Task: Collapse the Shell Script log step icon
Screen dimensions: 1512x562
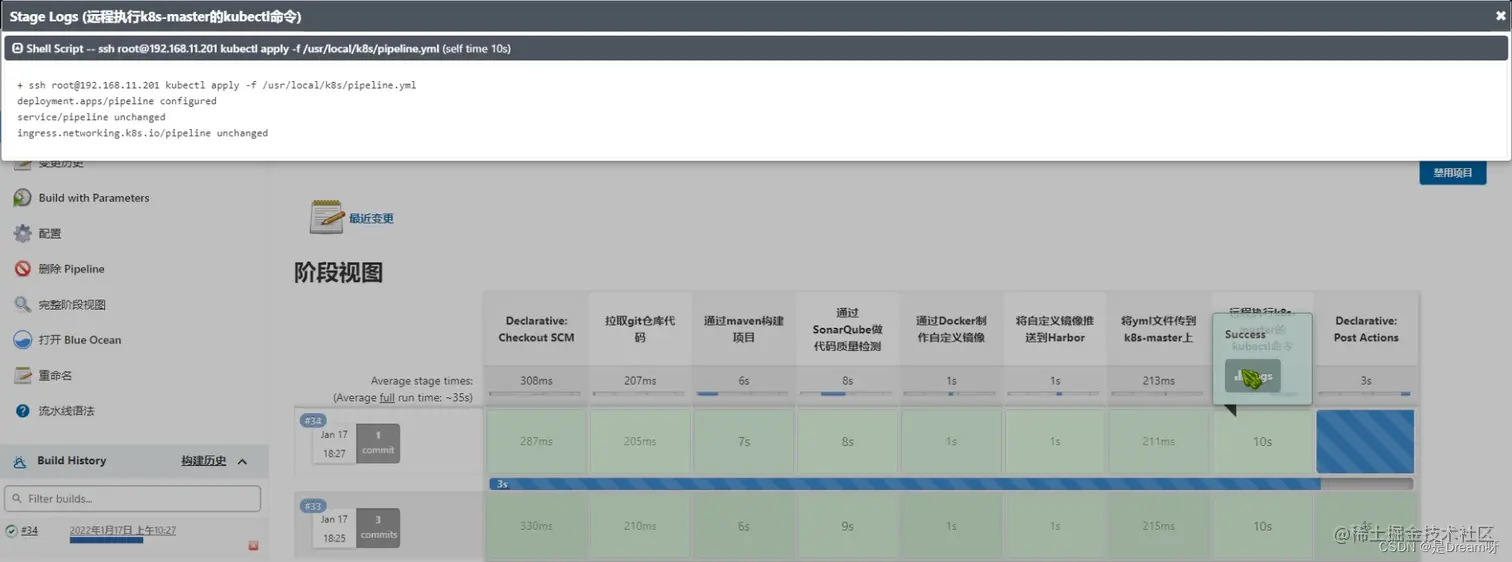Action: click(x=17, y=48)
